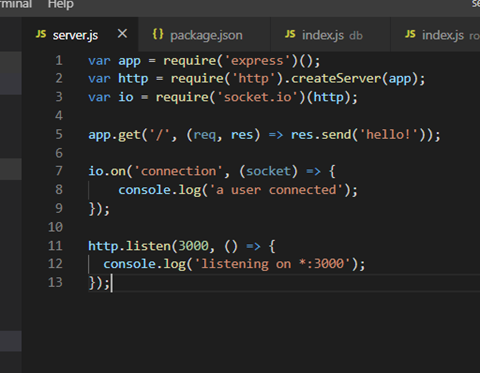This screenshot has width=480, height=373.
Task: Click app.get on line 5
Action: [115, 135]
